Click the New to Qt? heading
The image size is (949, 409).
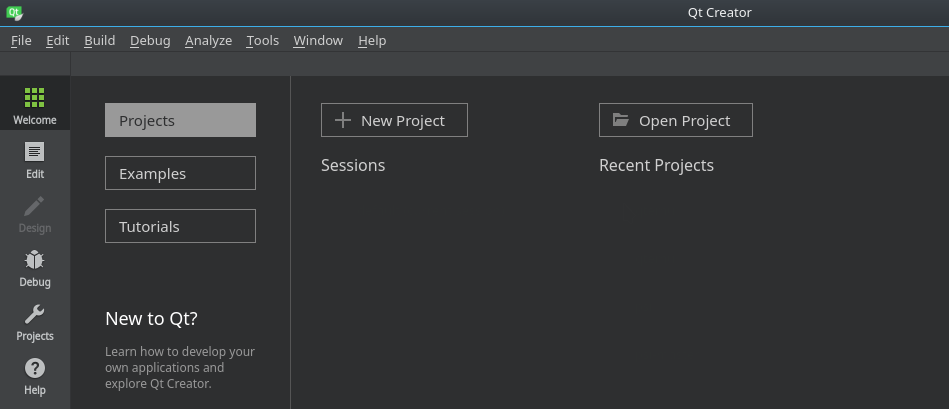(151, 318)
